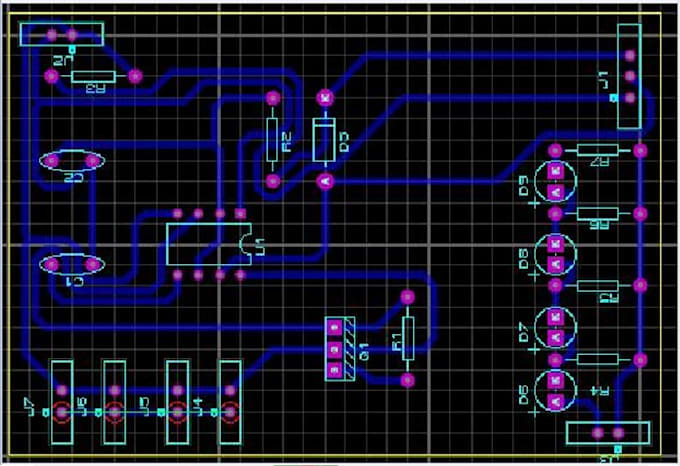Click the A pad of LED D9
The height and width of the screenshot is (466, 680).
[556, 192]
